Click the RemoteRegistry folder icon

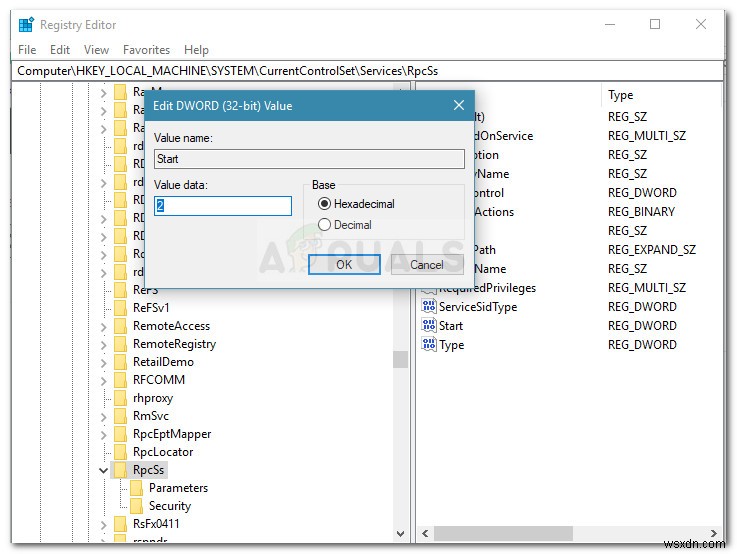point(121,344)
